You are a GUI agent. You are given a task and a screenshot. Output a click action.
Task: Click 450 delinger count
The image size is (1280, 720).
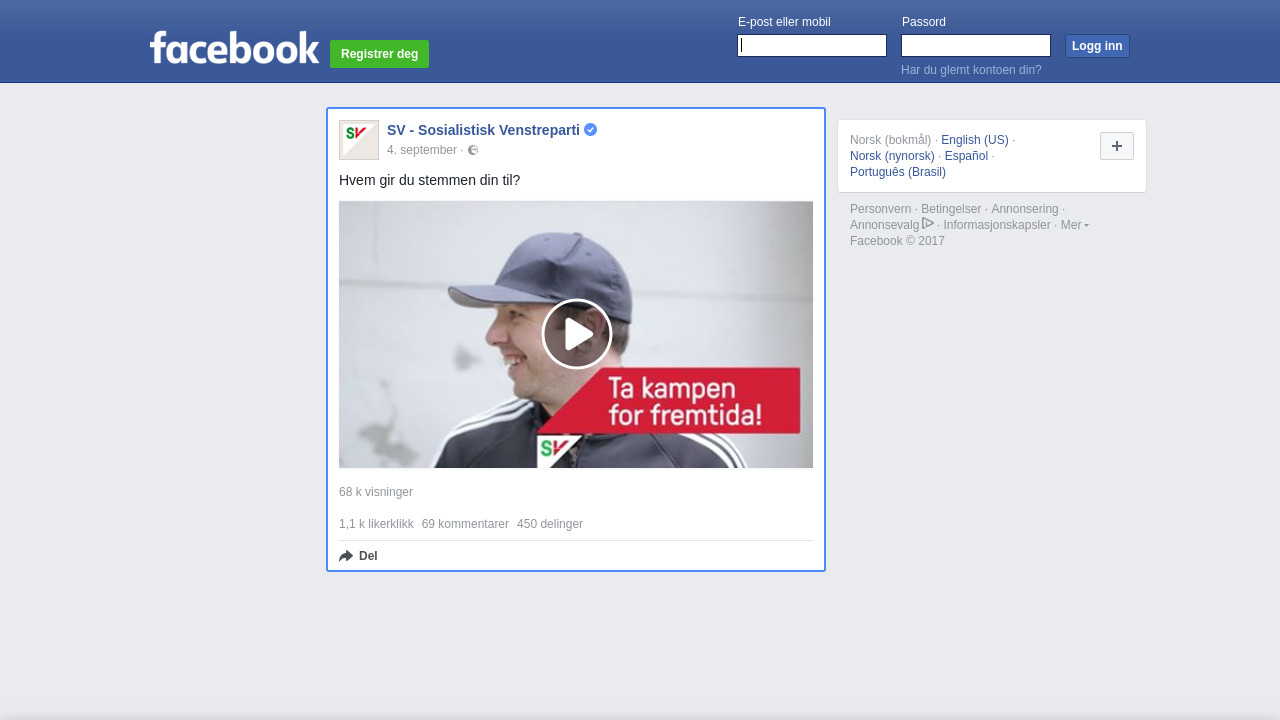(x=550, y=524)
